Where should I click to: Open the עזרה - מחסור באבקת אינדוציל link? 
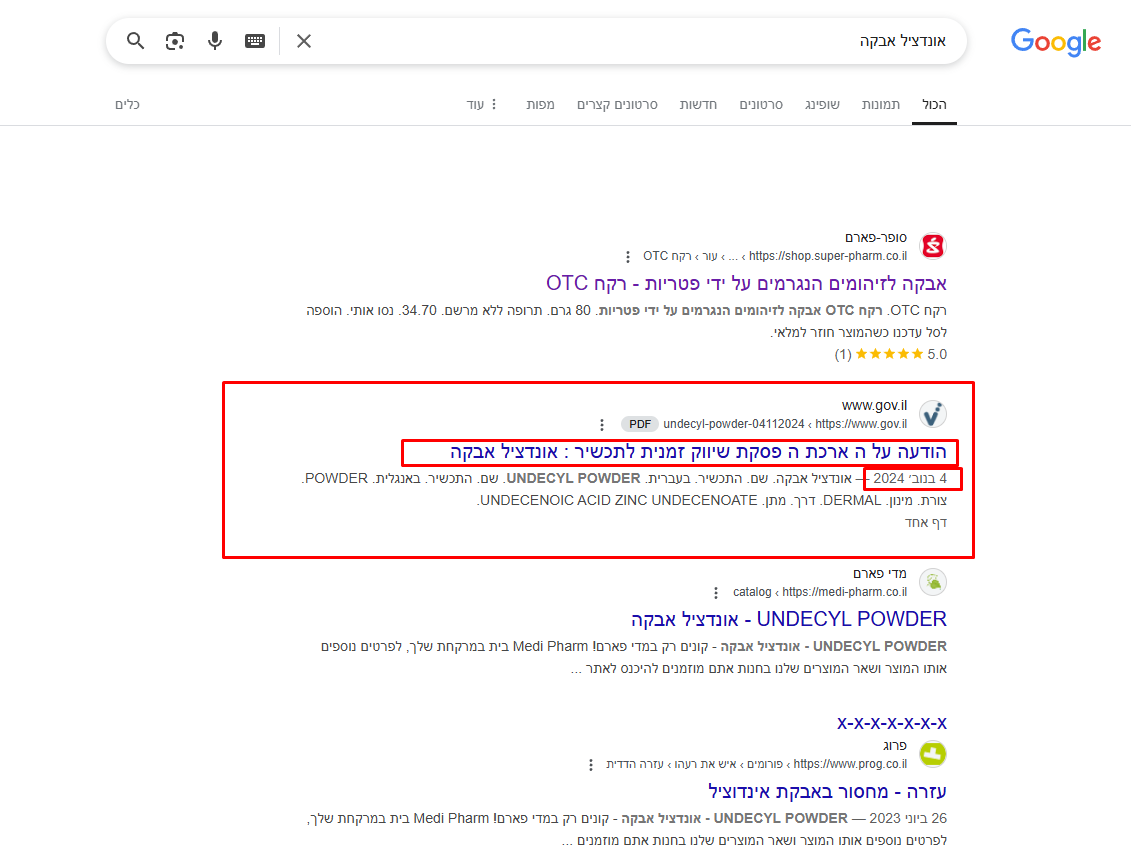(x=827, y=792)
